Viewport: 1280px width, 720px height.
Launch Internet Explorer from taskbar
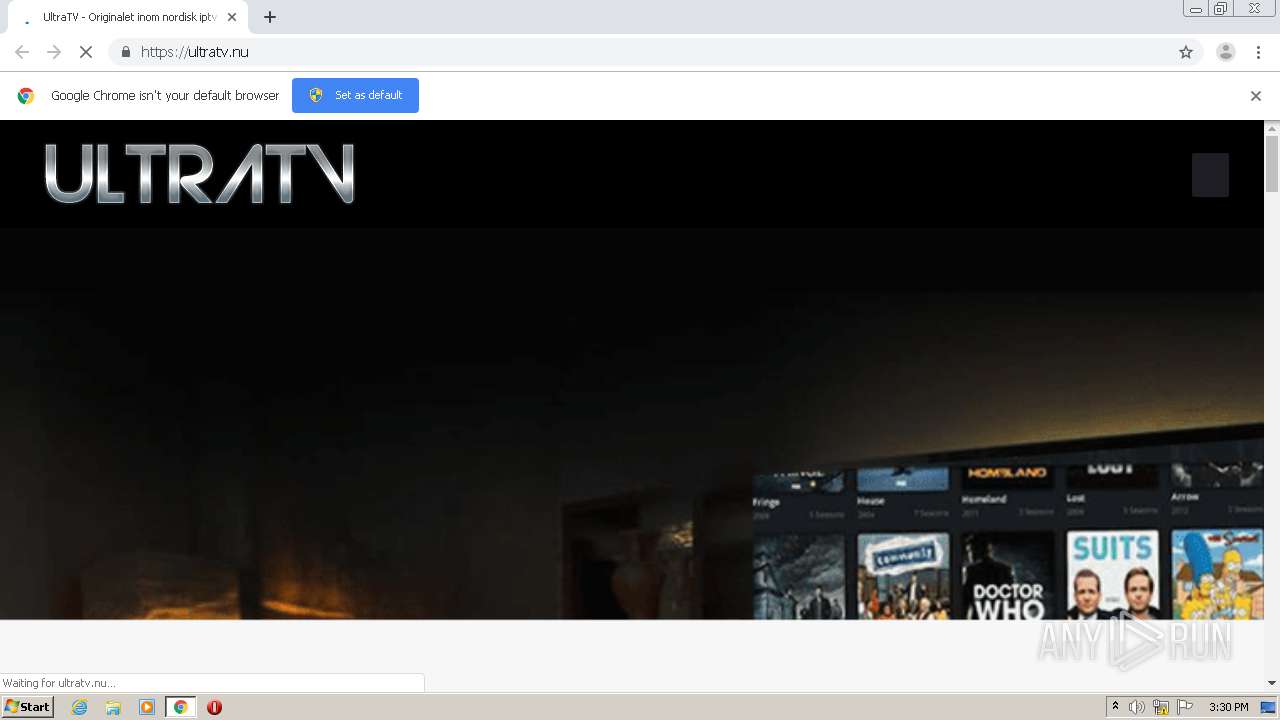[x=80, y=707]
